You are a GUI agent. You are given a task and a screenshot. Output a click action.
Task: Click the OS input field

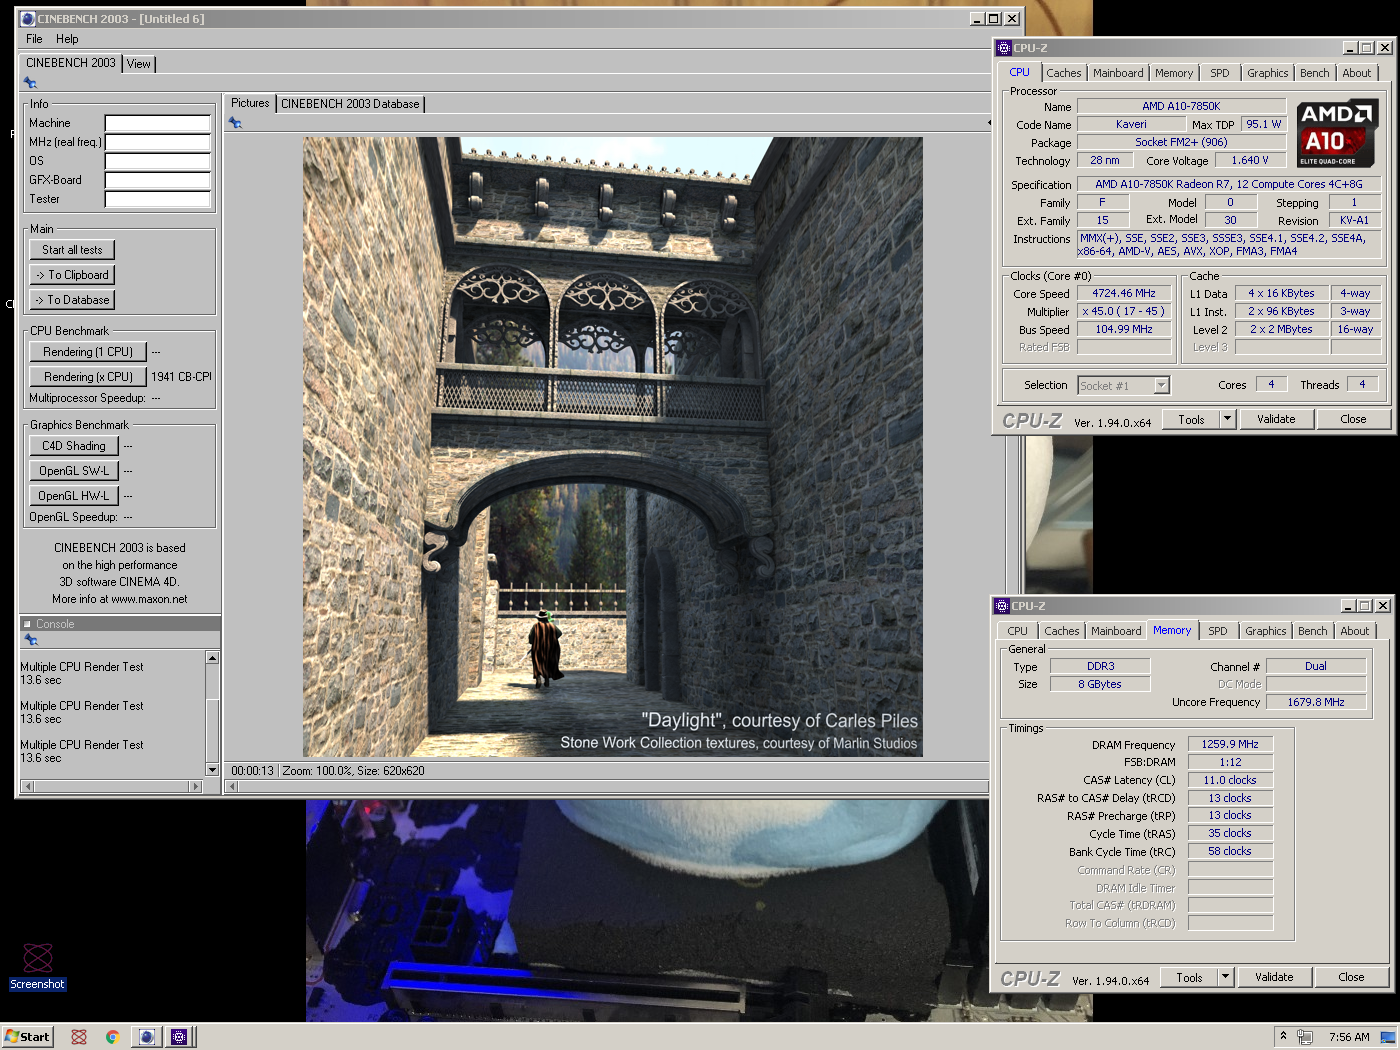click(158, 161)
